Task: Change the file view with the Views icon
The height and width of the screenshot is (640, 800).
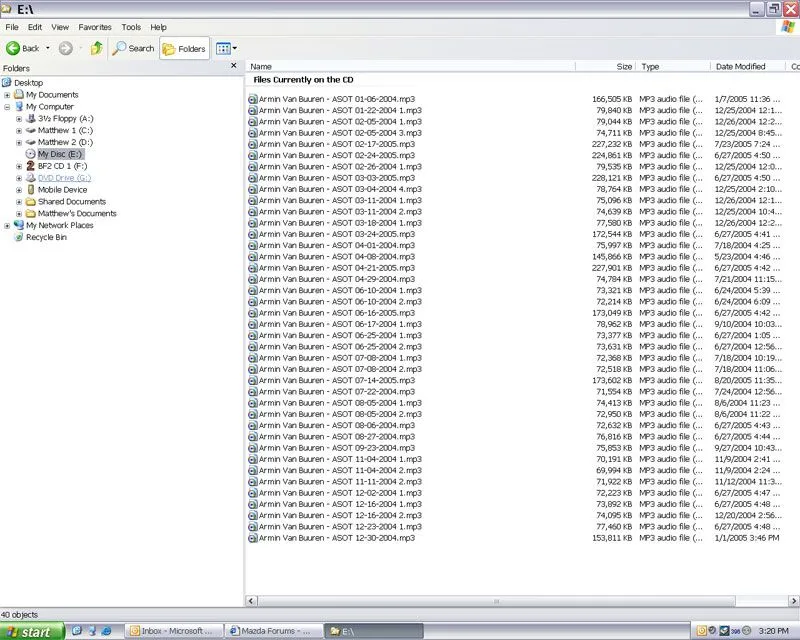Action: [x=222, y=48]
